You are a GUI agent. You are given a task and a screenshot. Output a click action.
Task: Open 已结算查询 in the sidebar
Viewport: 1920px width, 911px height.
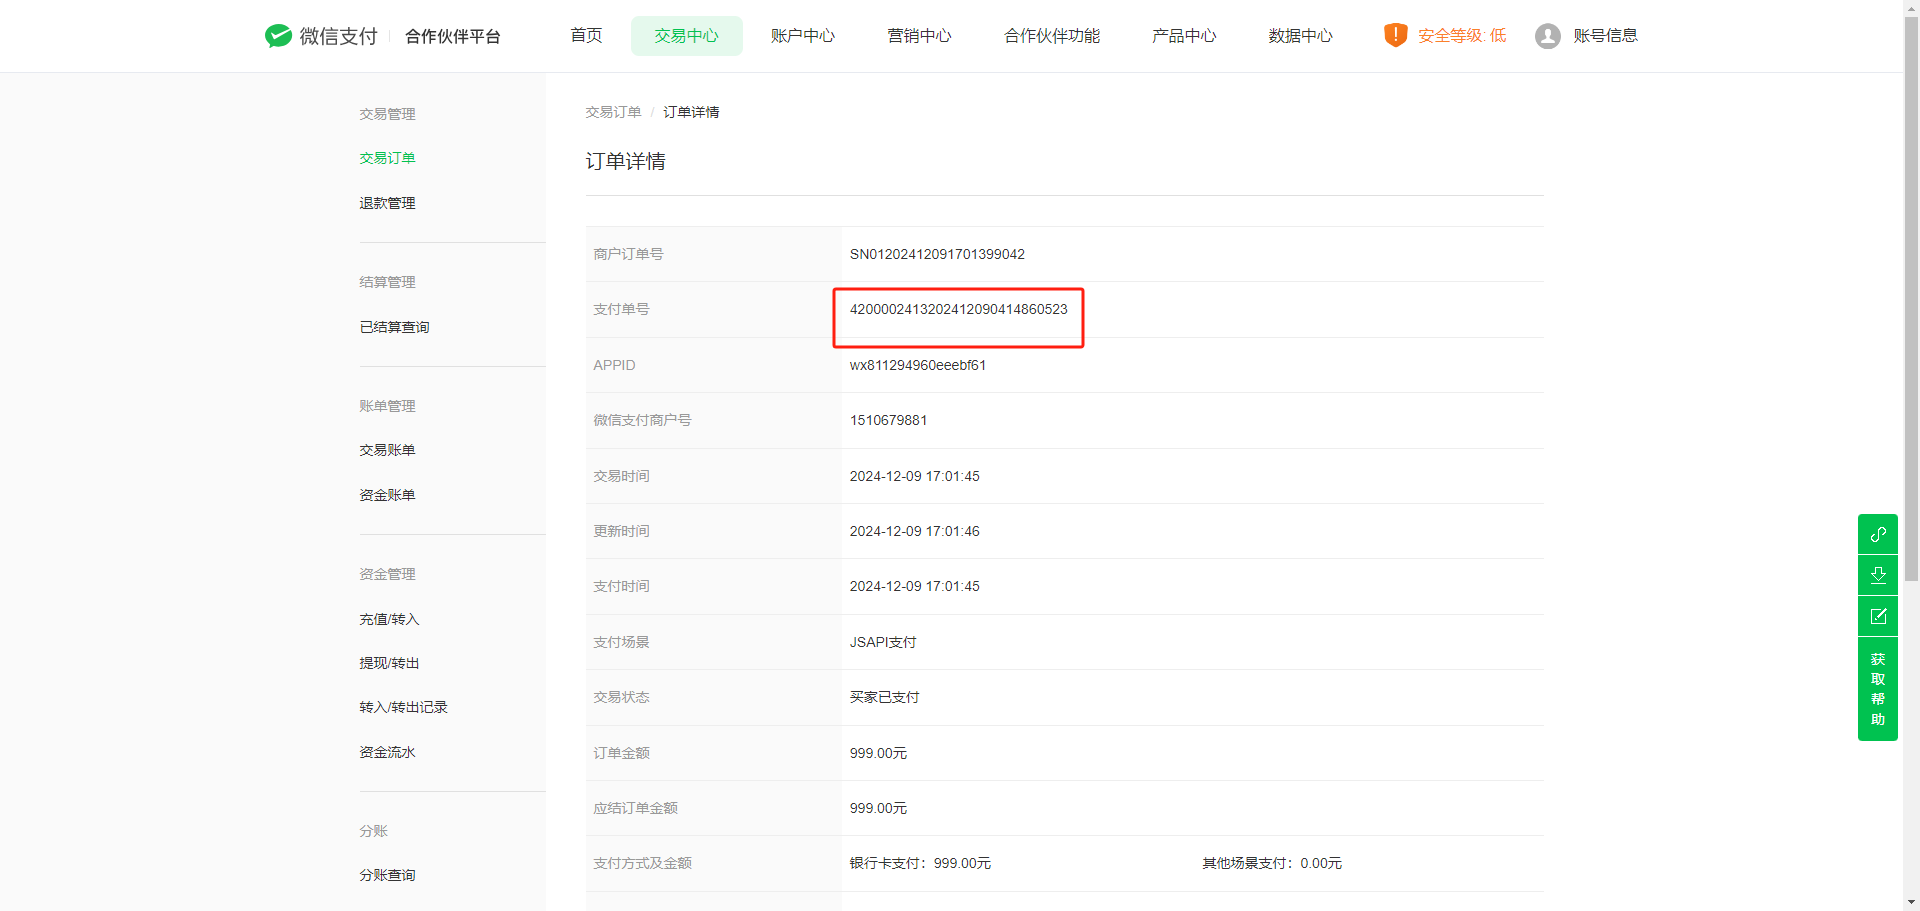pyautogui.click(x=394, y=327)
